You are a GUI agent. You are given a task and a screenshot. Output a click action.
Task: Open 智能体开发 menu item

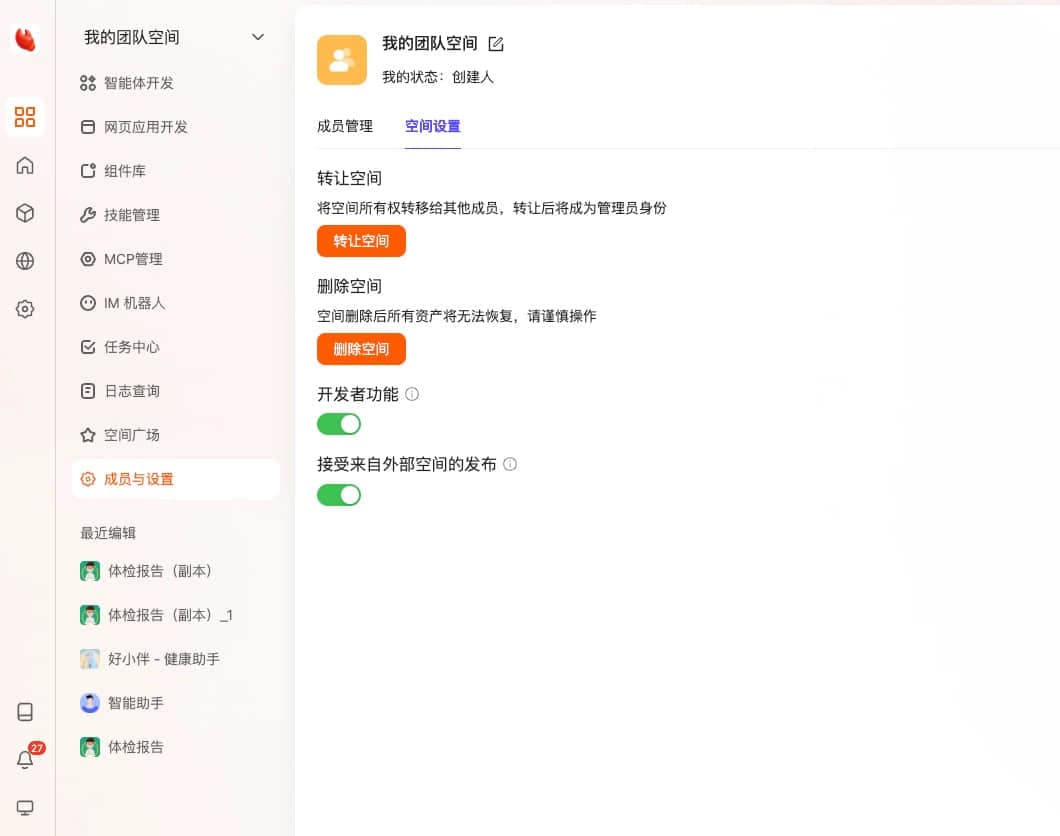point(175,83)
